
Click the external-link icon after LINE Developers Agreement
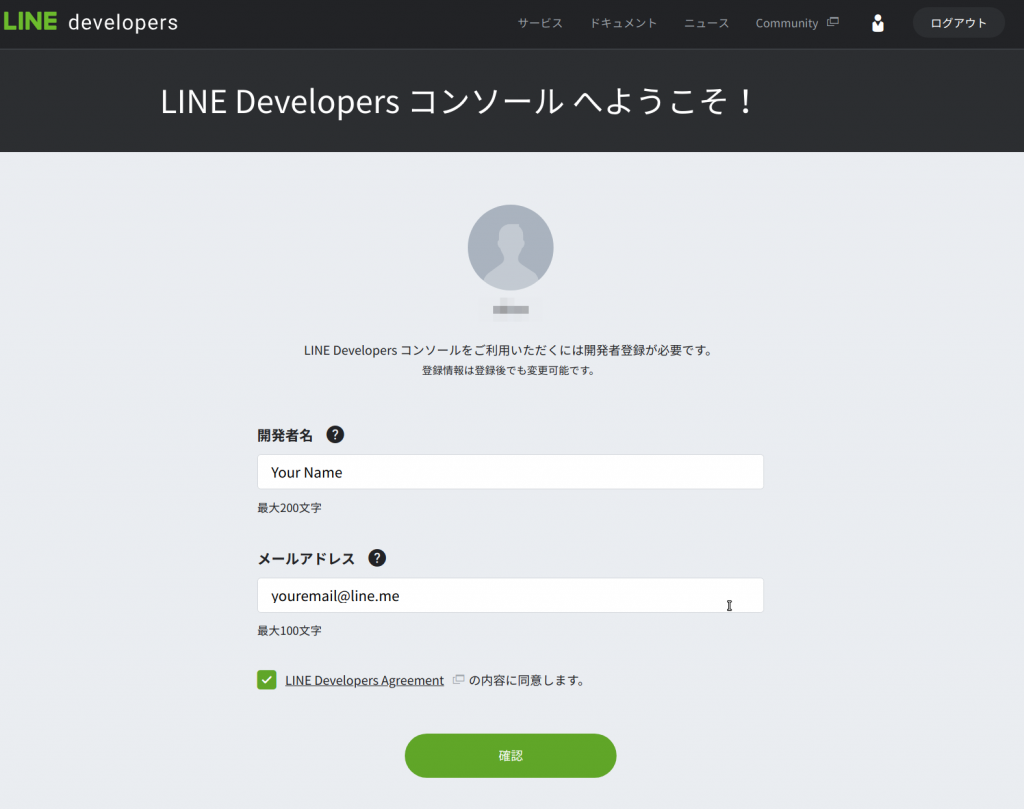click(457, 679)
